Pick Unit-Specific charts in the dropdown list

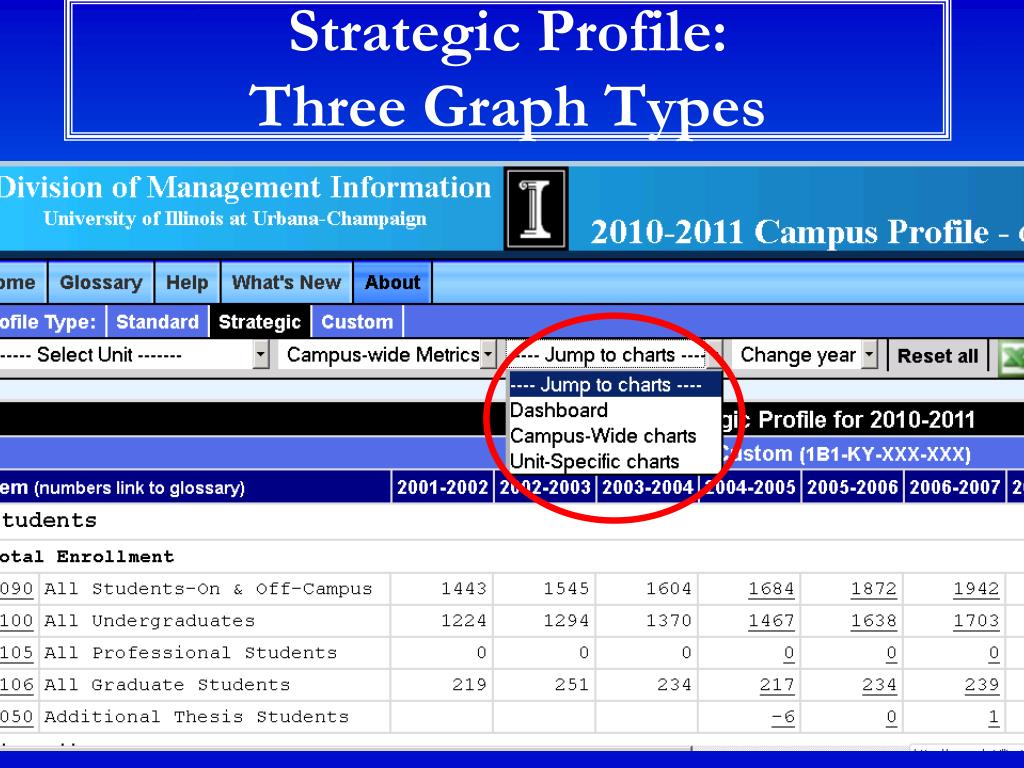coord(615,461)
